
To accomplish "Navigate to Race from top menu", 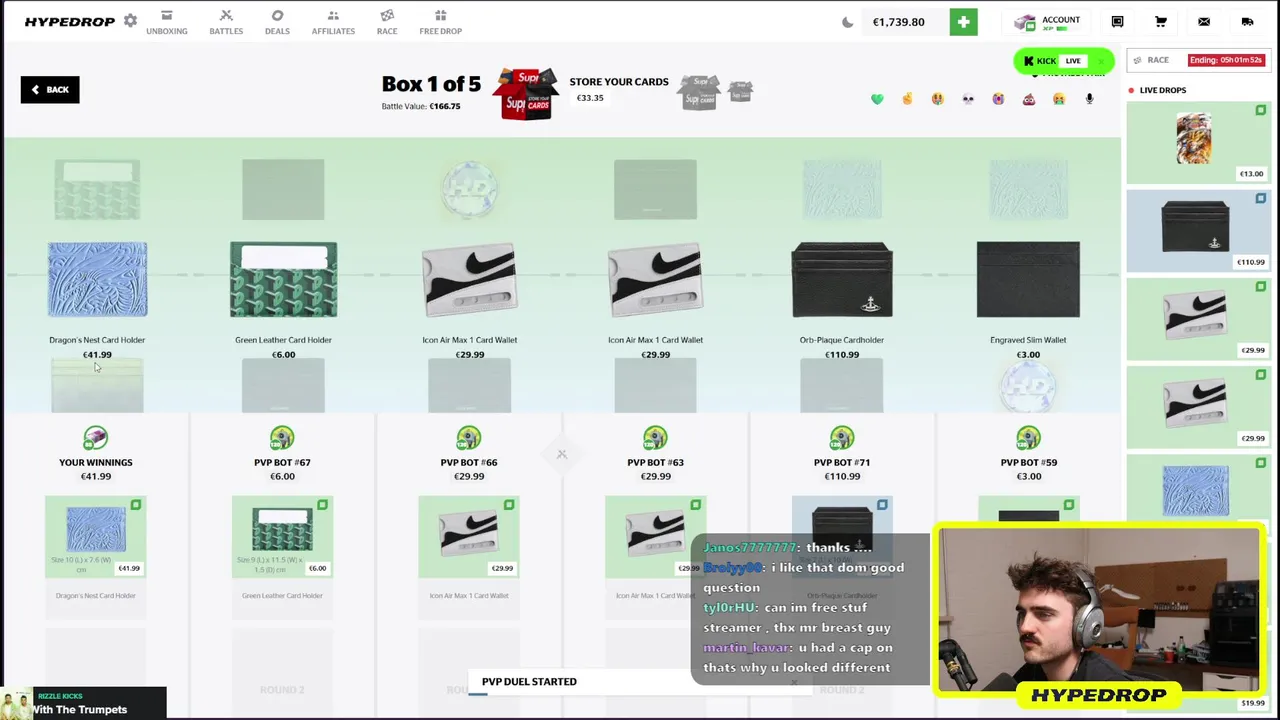I will pos(387,22).
